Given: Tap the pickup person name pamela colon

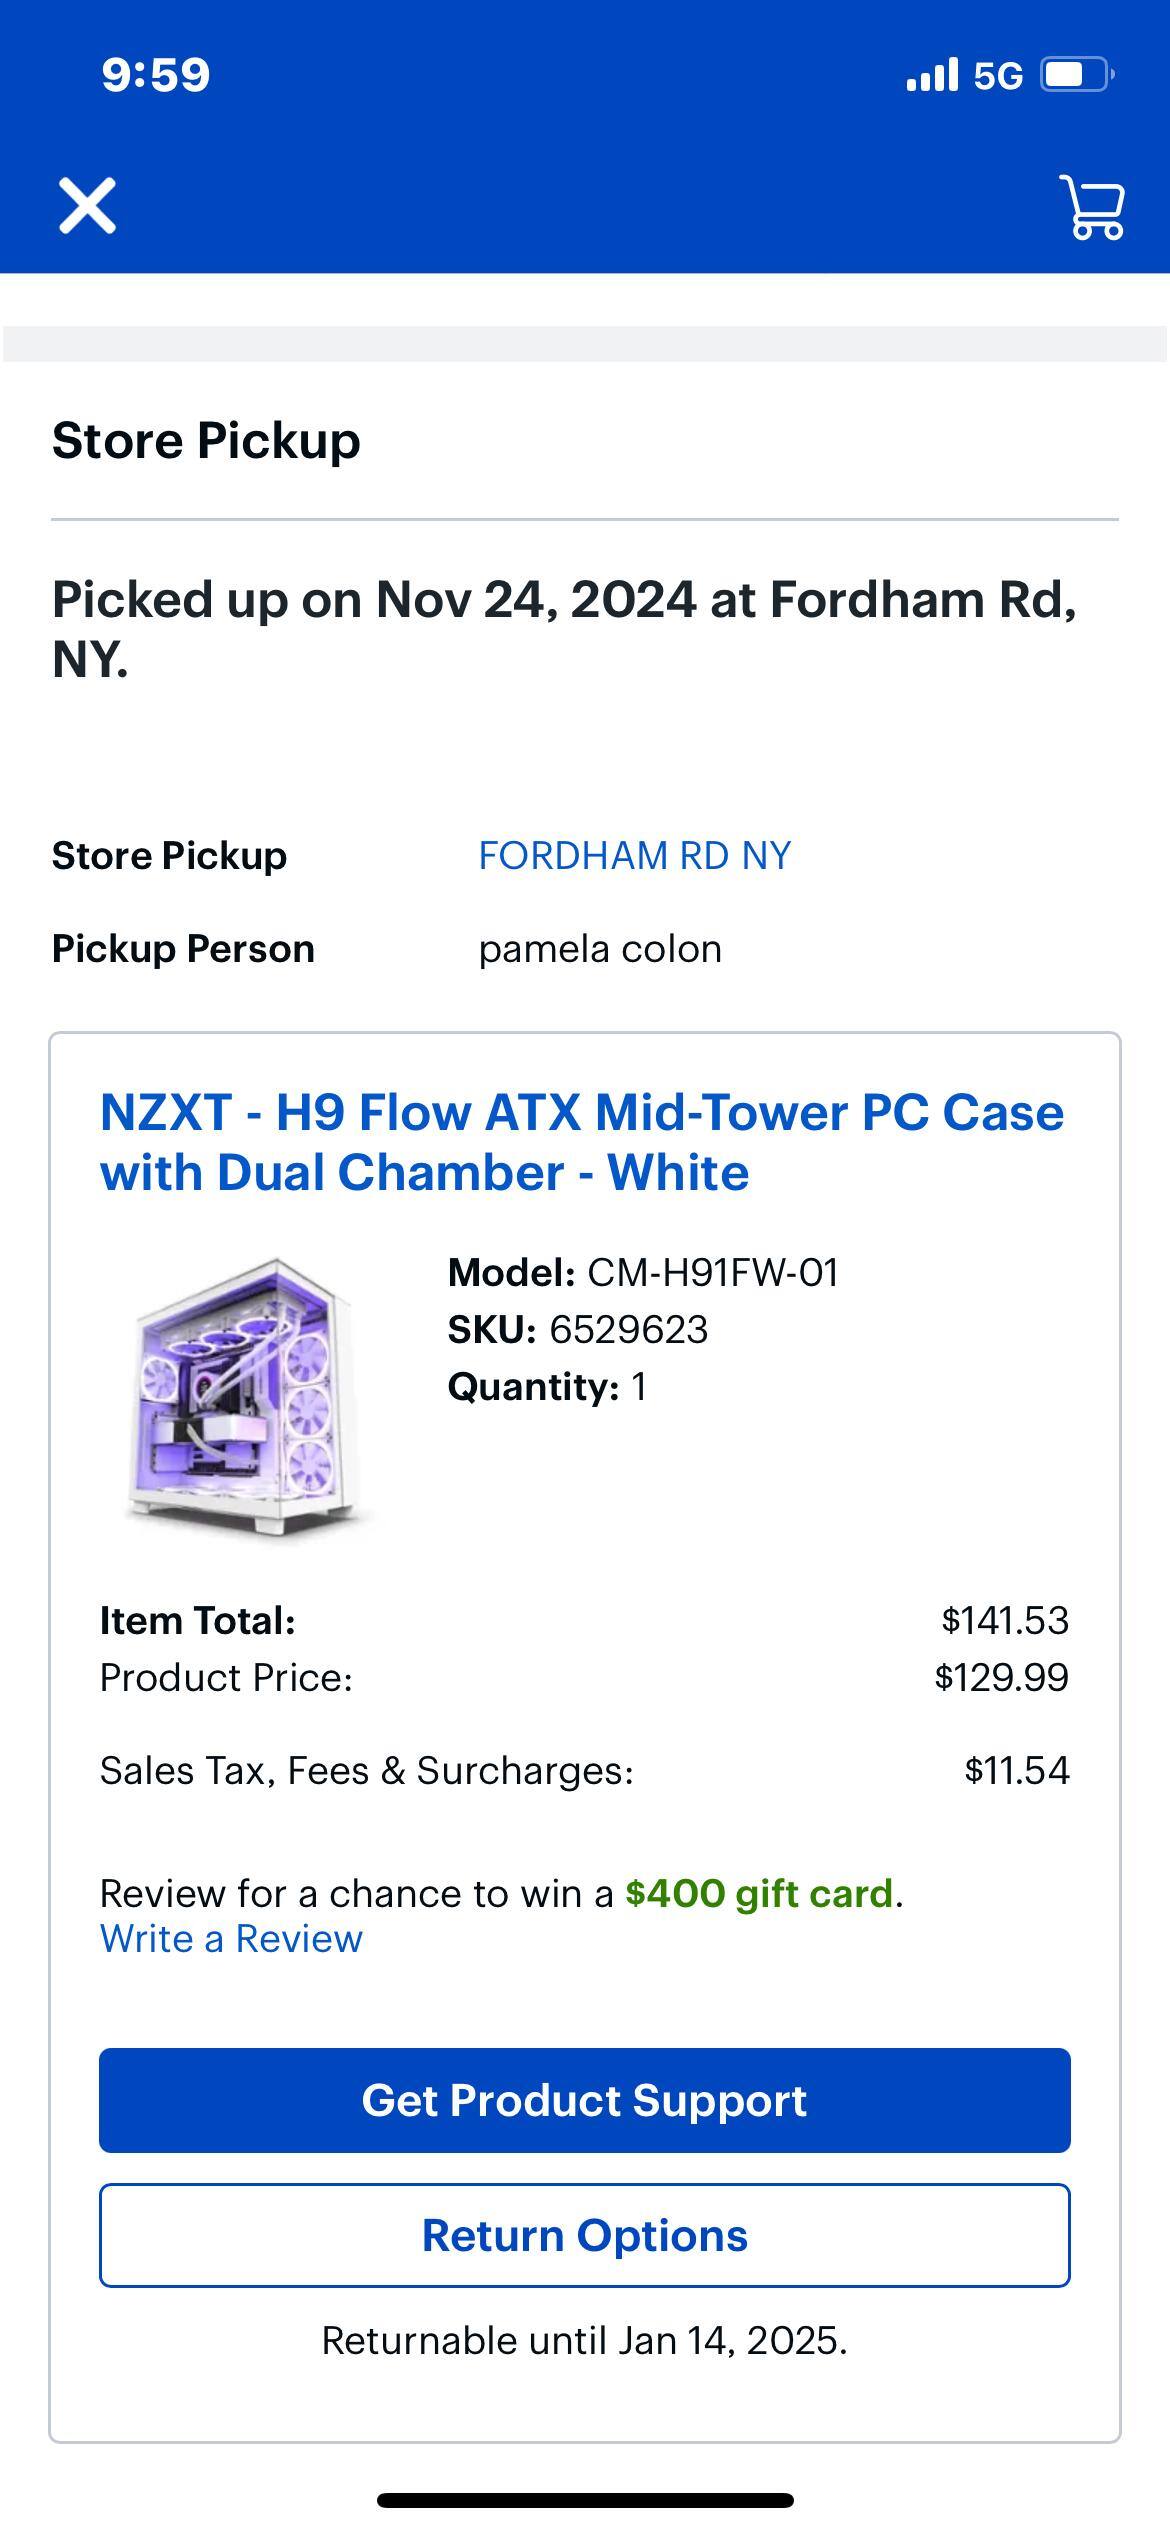Looking at the screenshot, I should click(600, 949).
